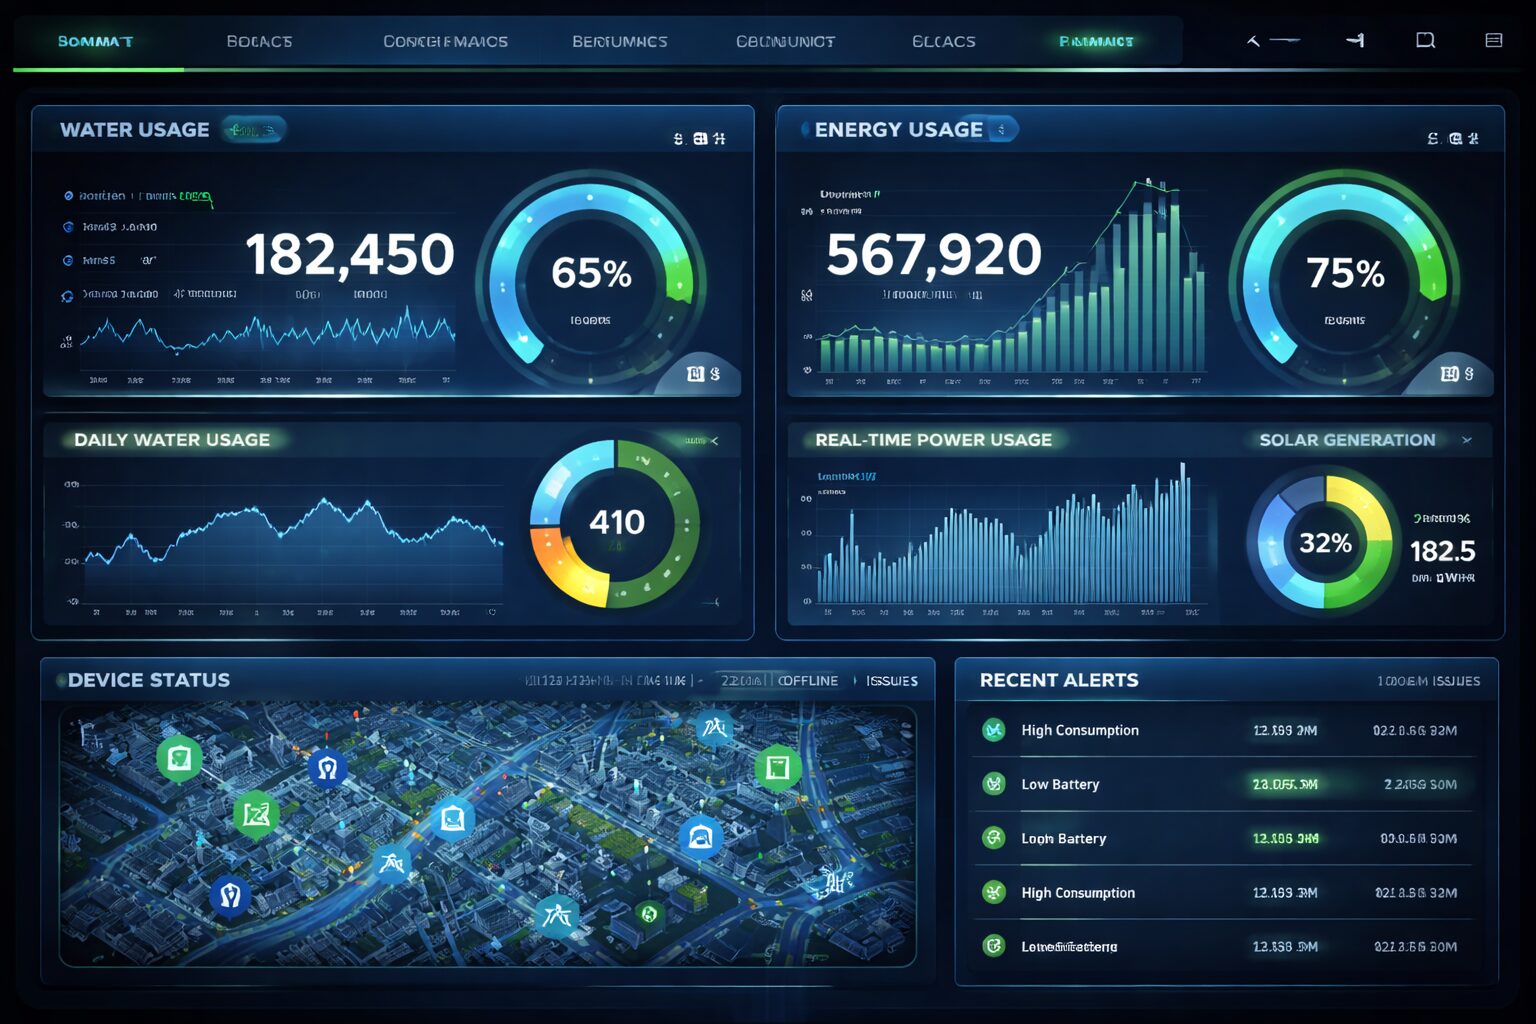Toggle the switch next to Energy Usage title

tap(1001, 128)
